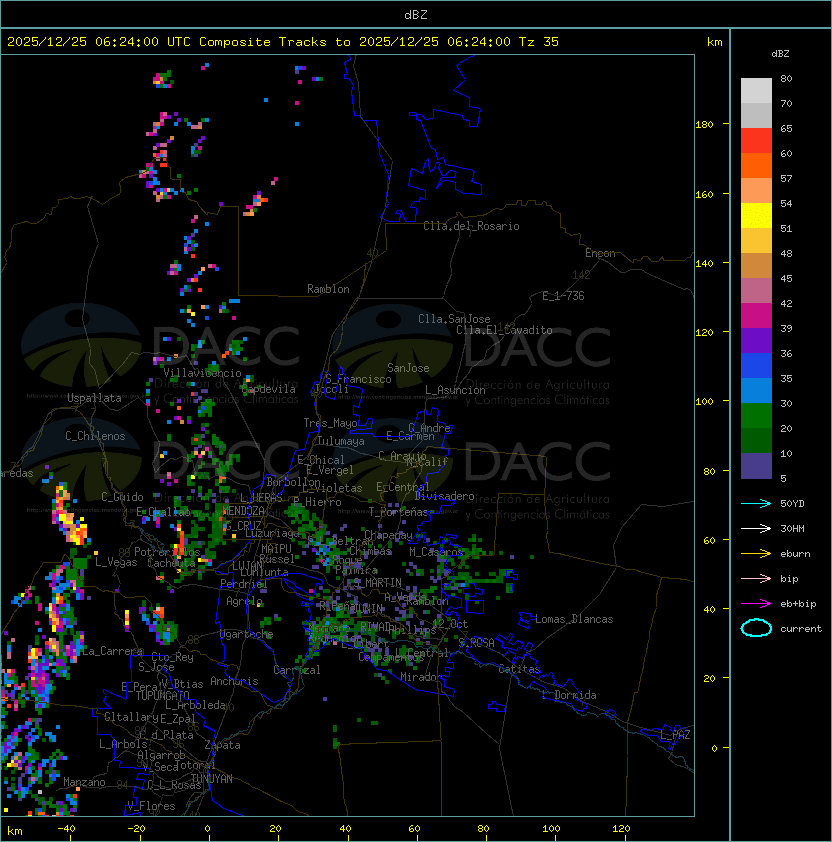Click the '30HM' legend label
This screenshot has width=832, height=842.
[792, 528]
